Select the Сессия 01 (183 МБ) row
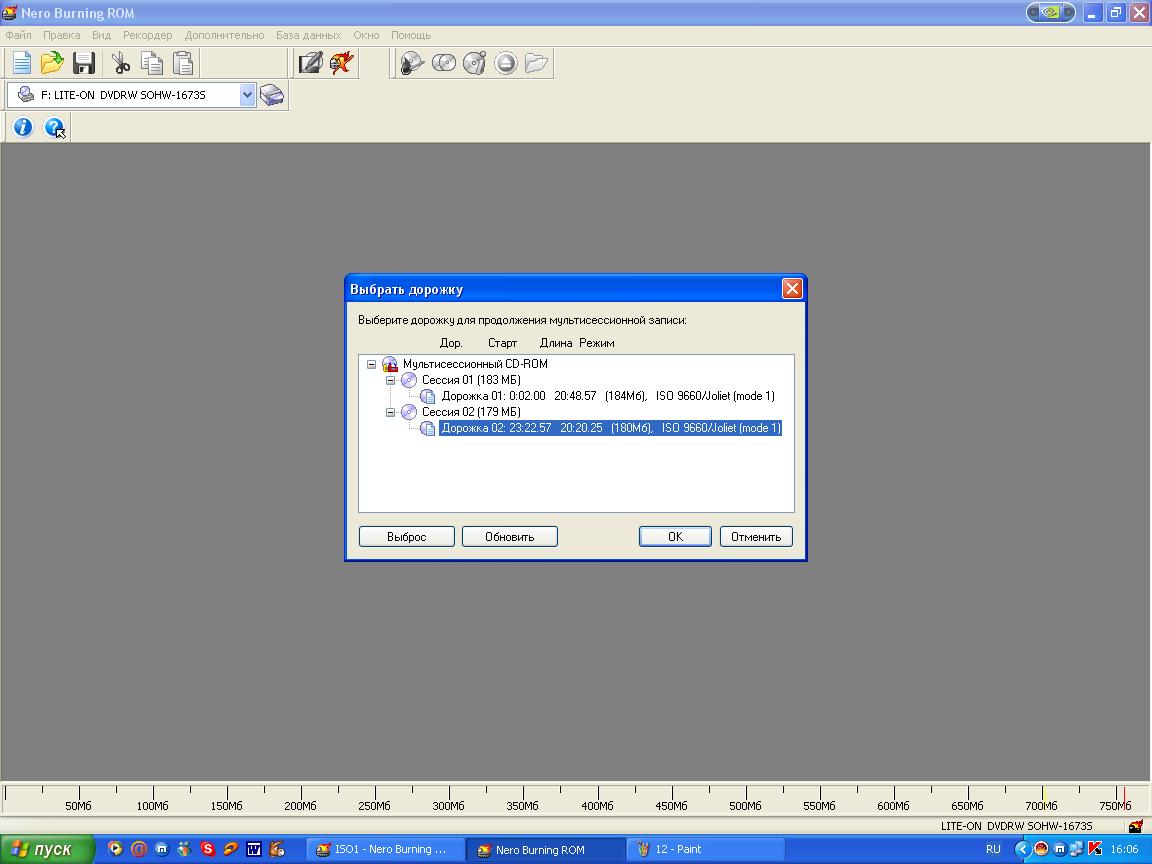The height and width of the screenshot is (864, 1152). click(x=471, y=380)
